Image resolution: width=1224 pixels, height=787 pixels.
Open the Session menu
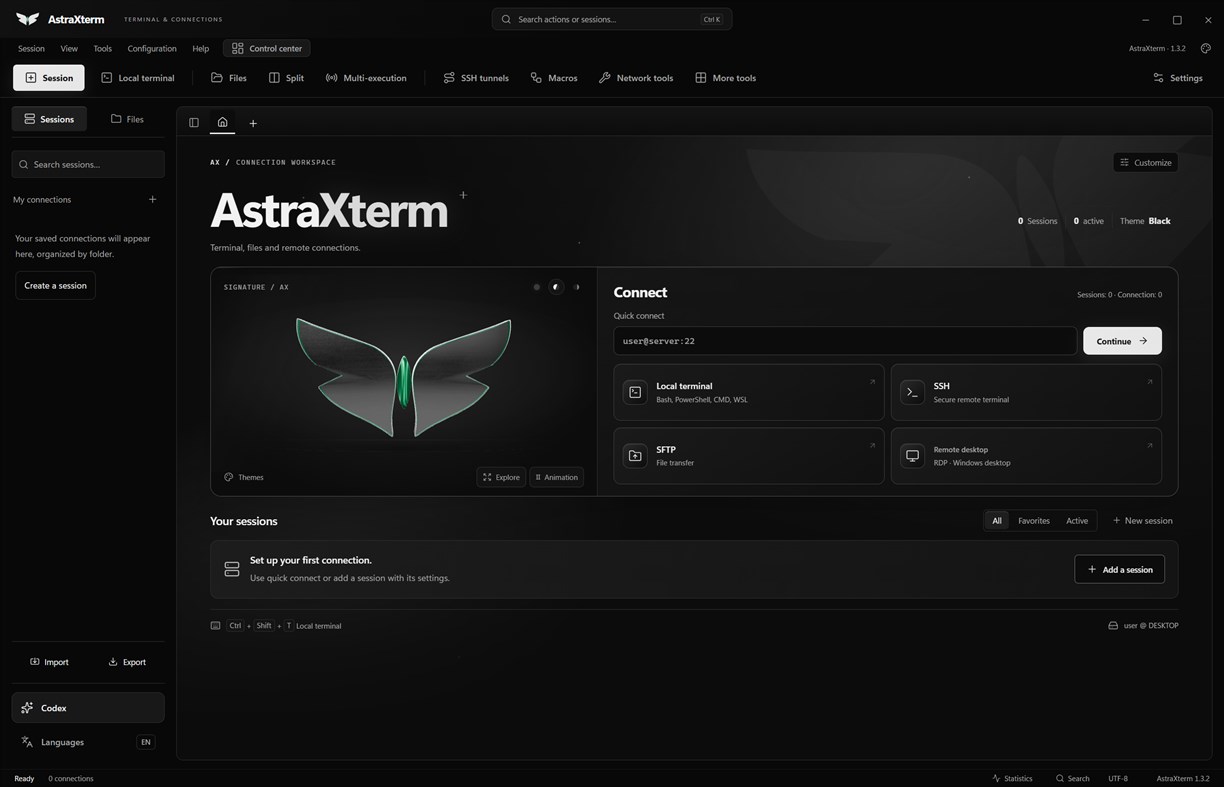tap(31, 48)
